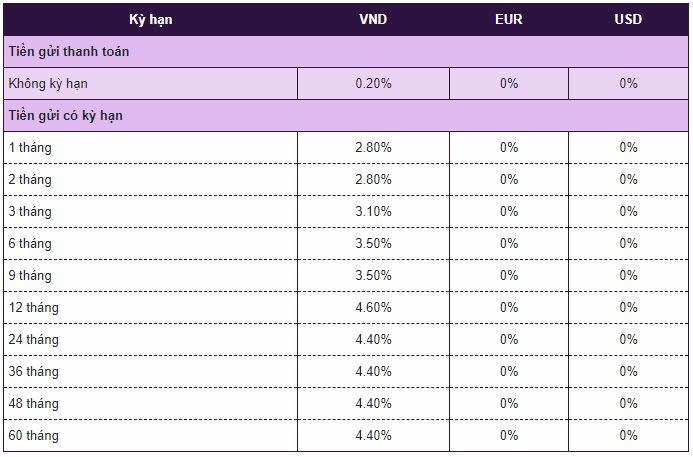Viewport: 693px width, 457px height.
Task: Click the EUR column header
Action: click(x=508, y=19)
